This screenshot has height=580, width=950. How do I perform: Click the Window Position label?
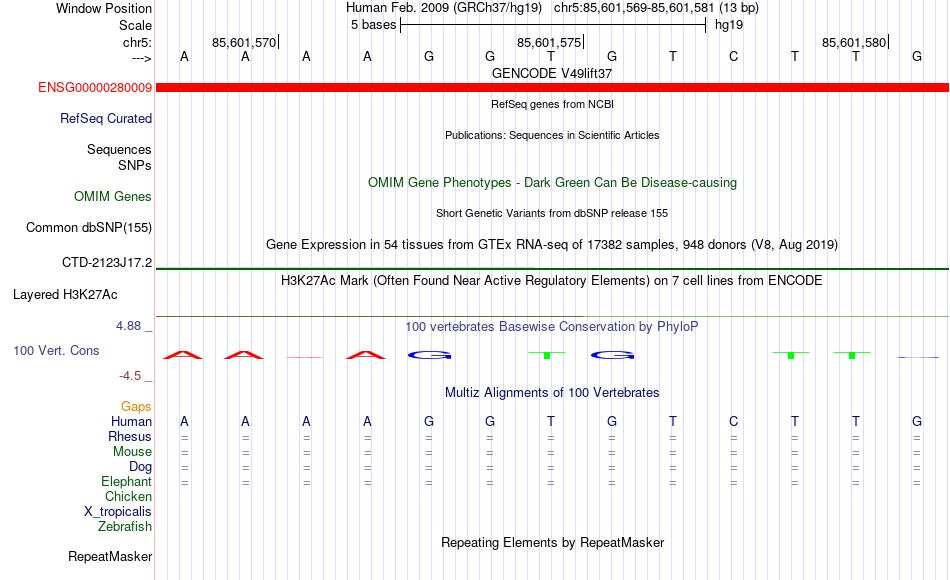click(104, 8)
